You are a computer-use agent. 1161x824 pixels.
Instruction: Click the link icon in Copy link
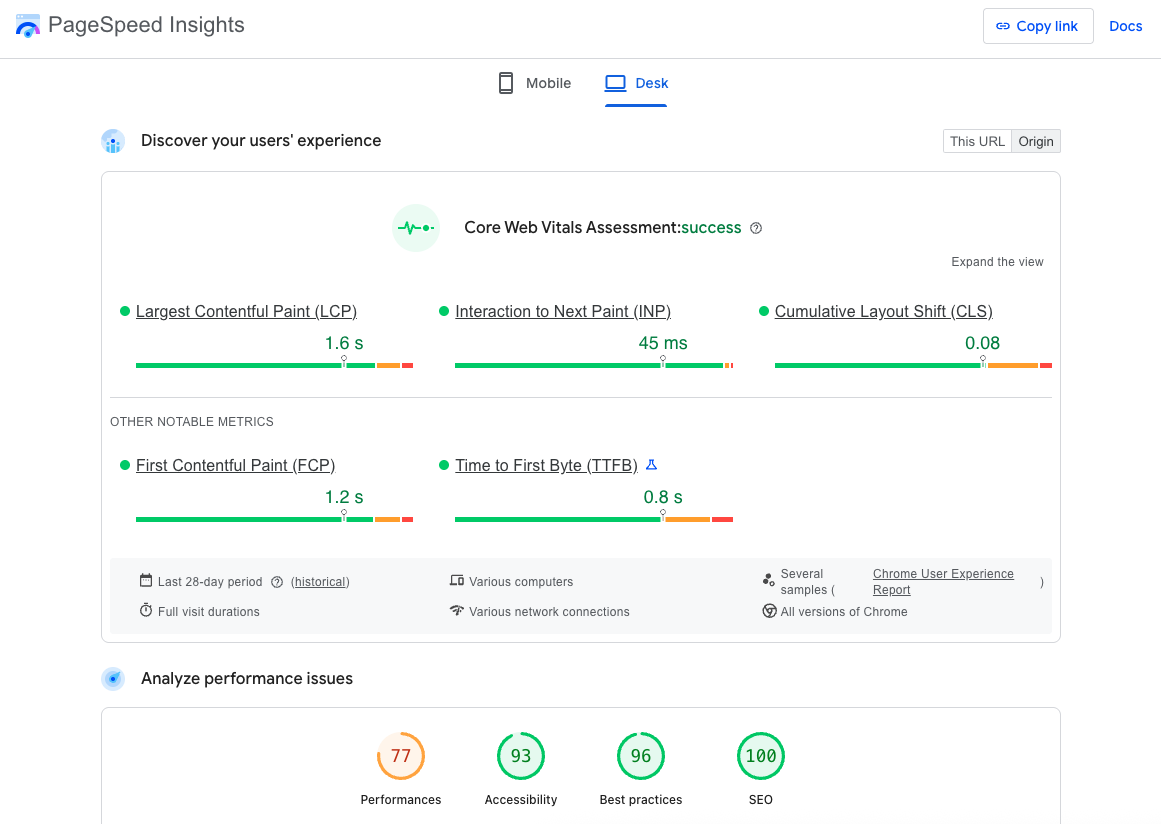click(1003, 27)
